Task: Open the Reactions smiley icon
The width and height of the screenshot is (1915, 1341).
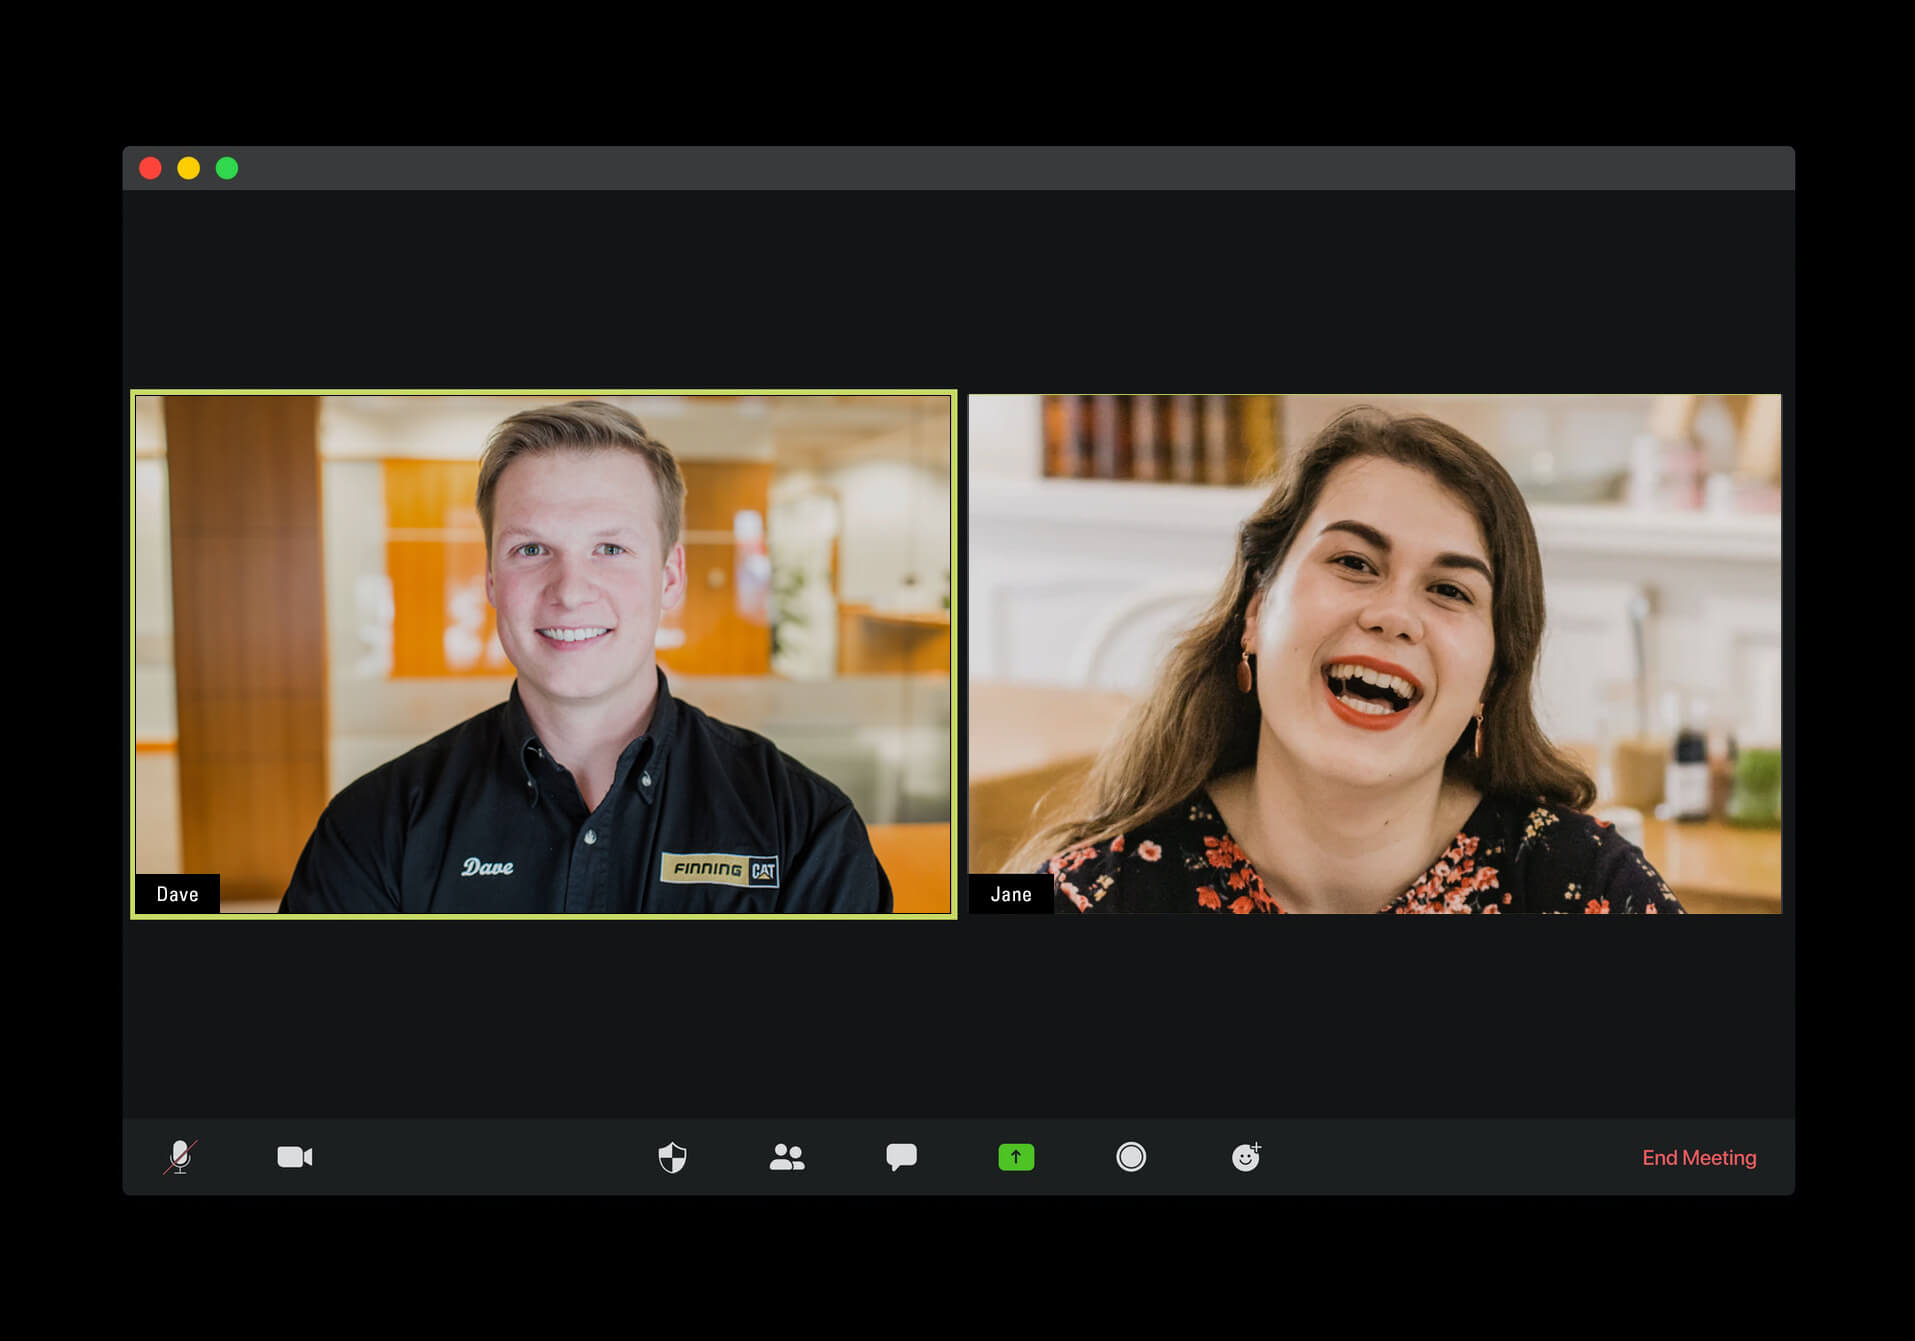Action: point(1245,1157)
